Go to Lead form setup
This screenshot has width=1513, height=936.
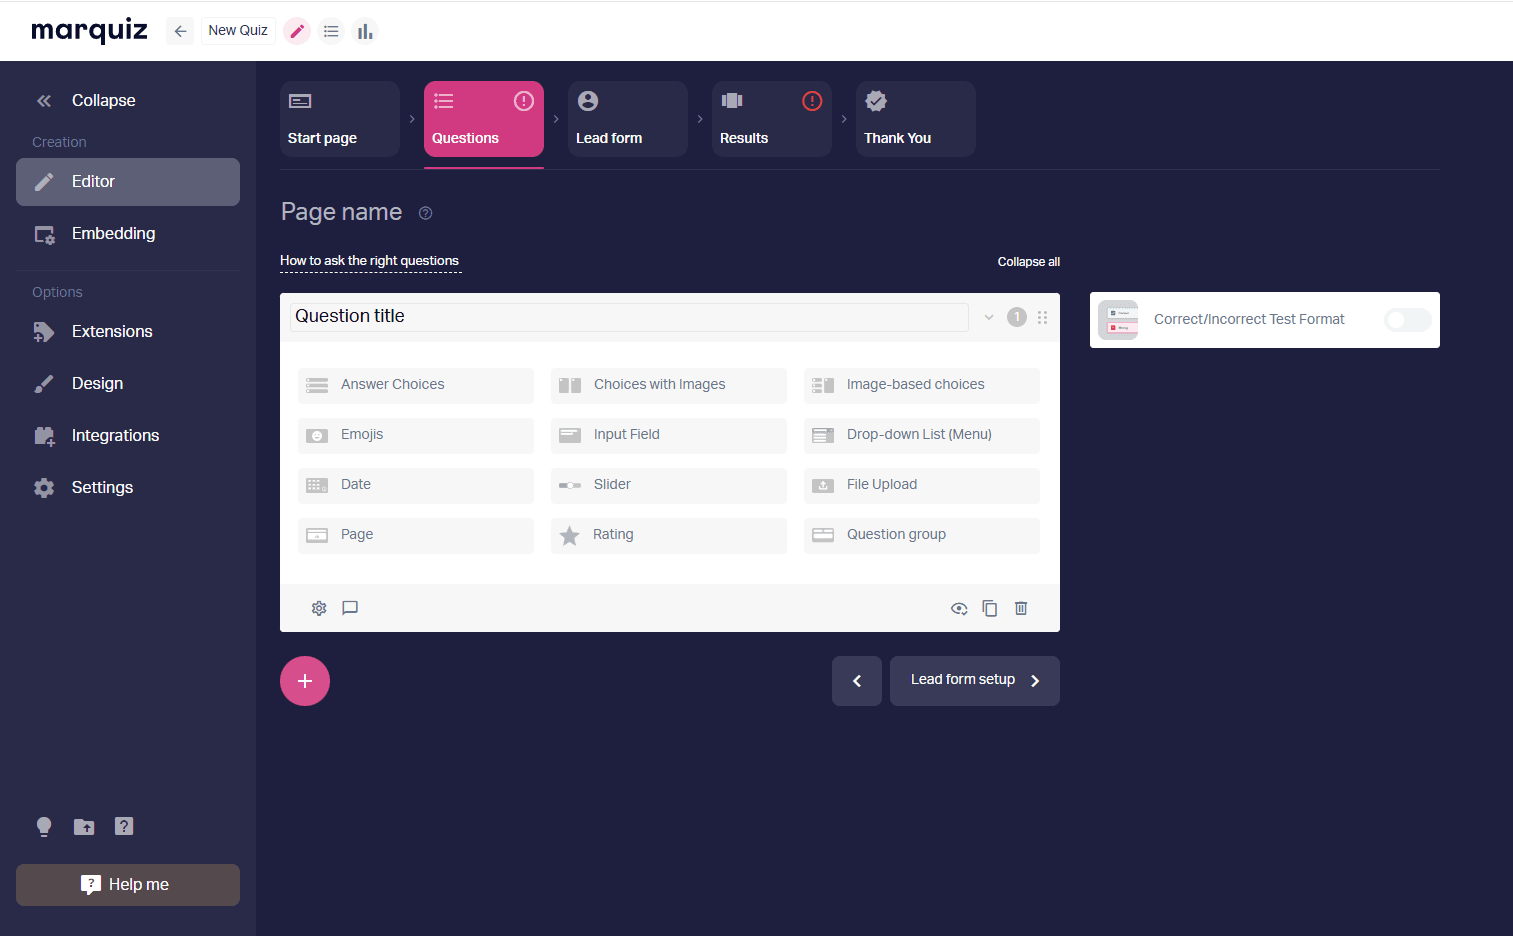[975, 681]
